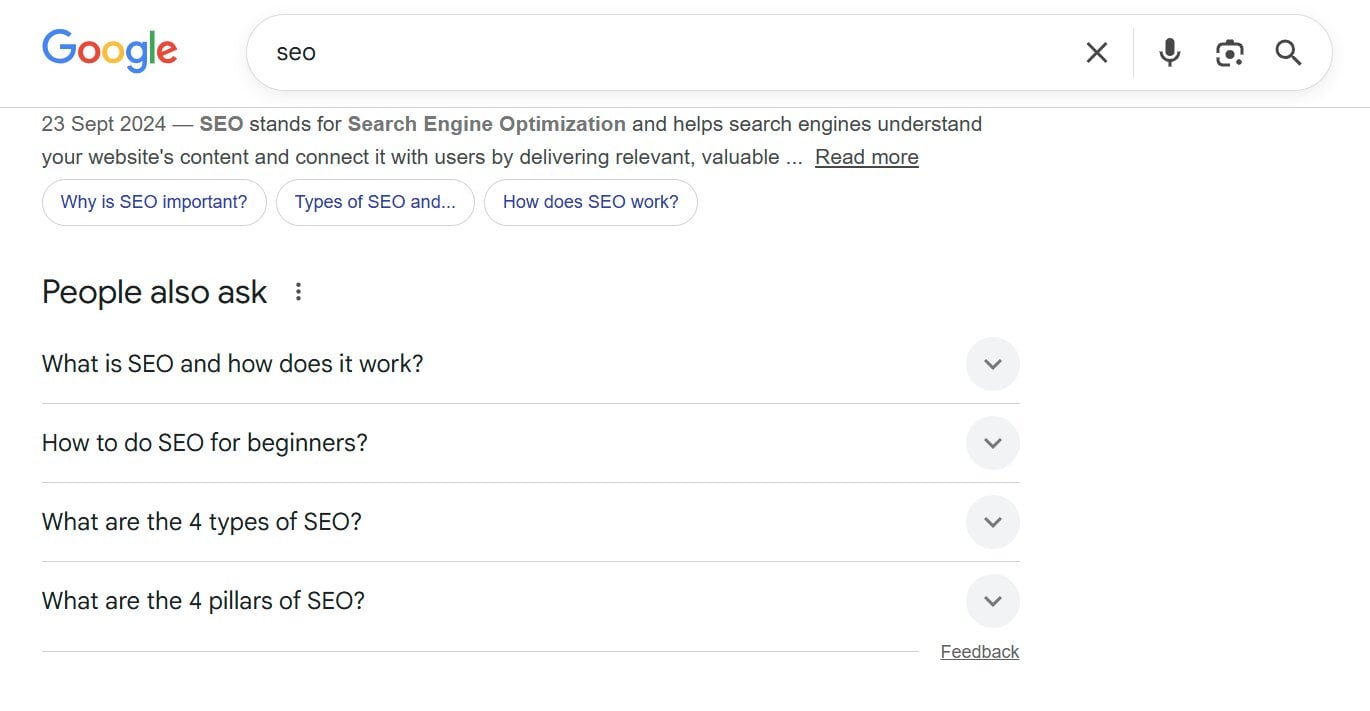Click the 'People also ask' heading

(153, 291)
